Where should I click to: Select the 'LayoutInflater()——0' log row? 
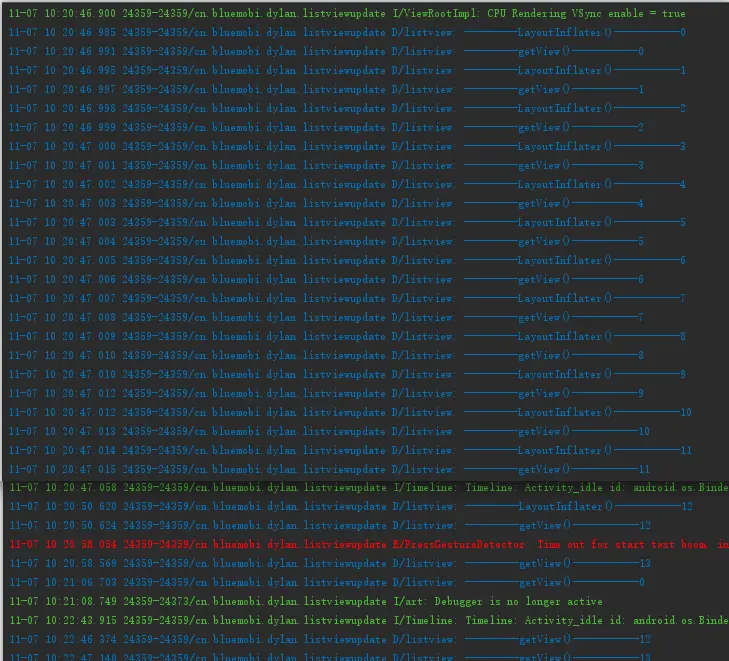(347, 33)
